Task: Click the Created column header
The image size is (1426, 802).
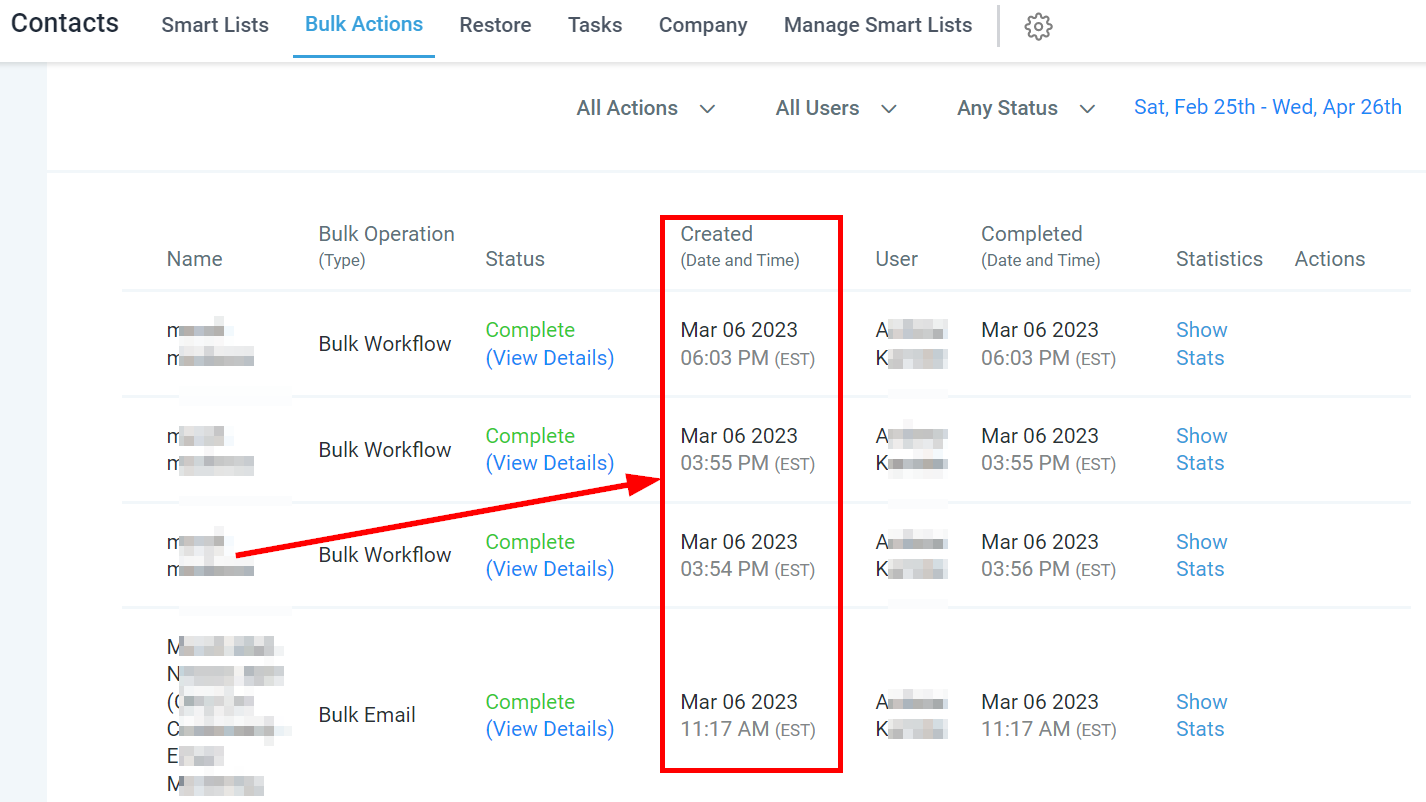Action: (717, 234)
